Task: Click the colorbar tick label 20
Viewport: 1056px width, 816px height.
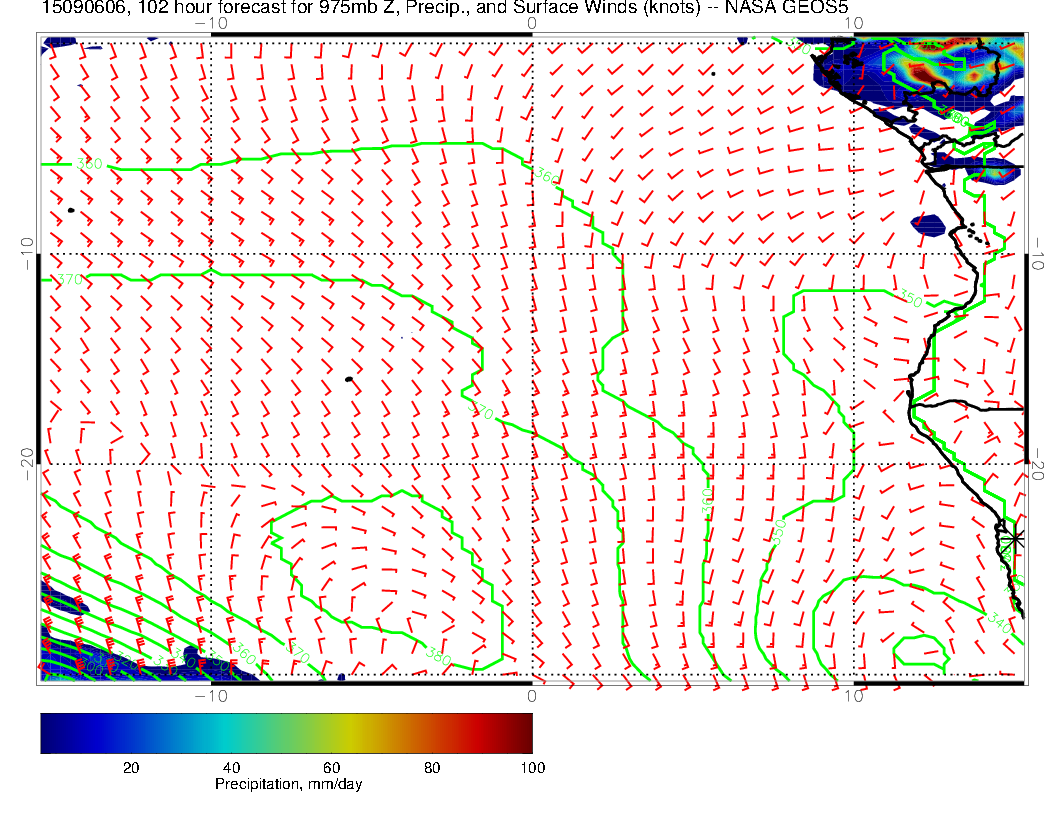Action: (130, 767)
